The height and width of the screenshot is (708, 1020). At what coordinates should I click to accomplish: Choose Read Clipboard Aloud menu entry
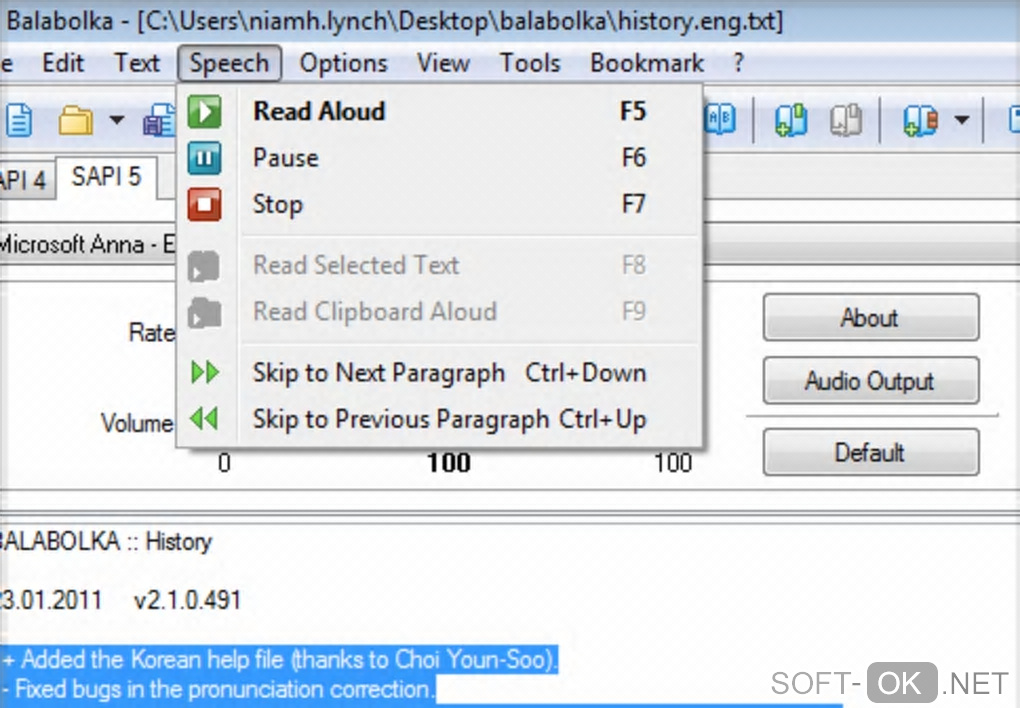click(440, 312)
